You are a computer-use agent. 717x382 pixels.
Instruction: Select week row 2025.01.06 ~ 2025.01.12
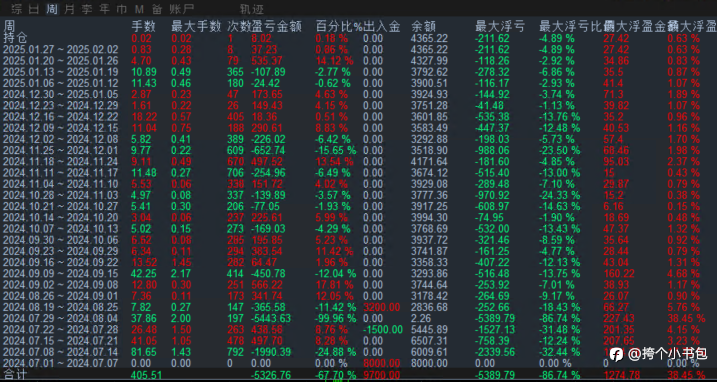(60, 83)
